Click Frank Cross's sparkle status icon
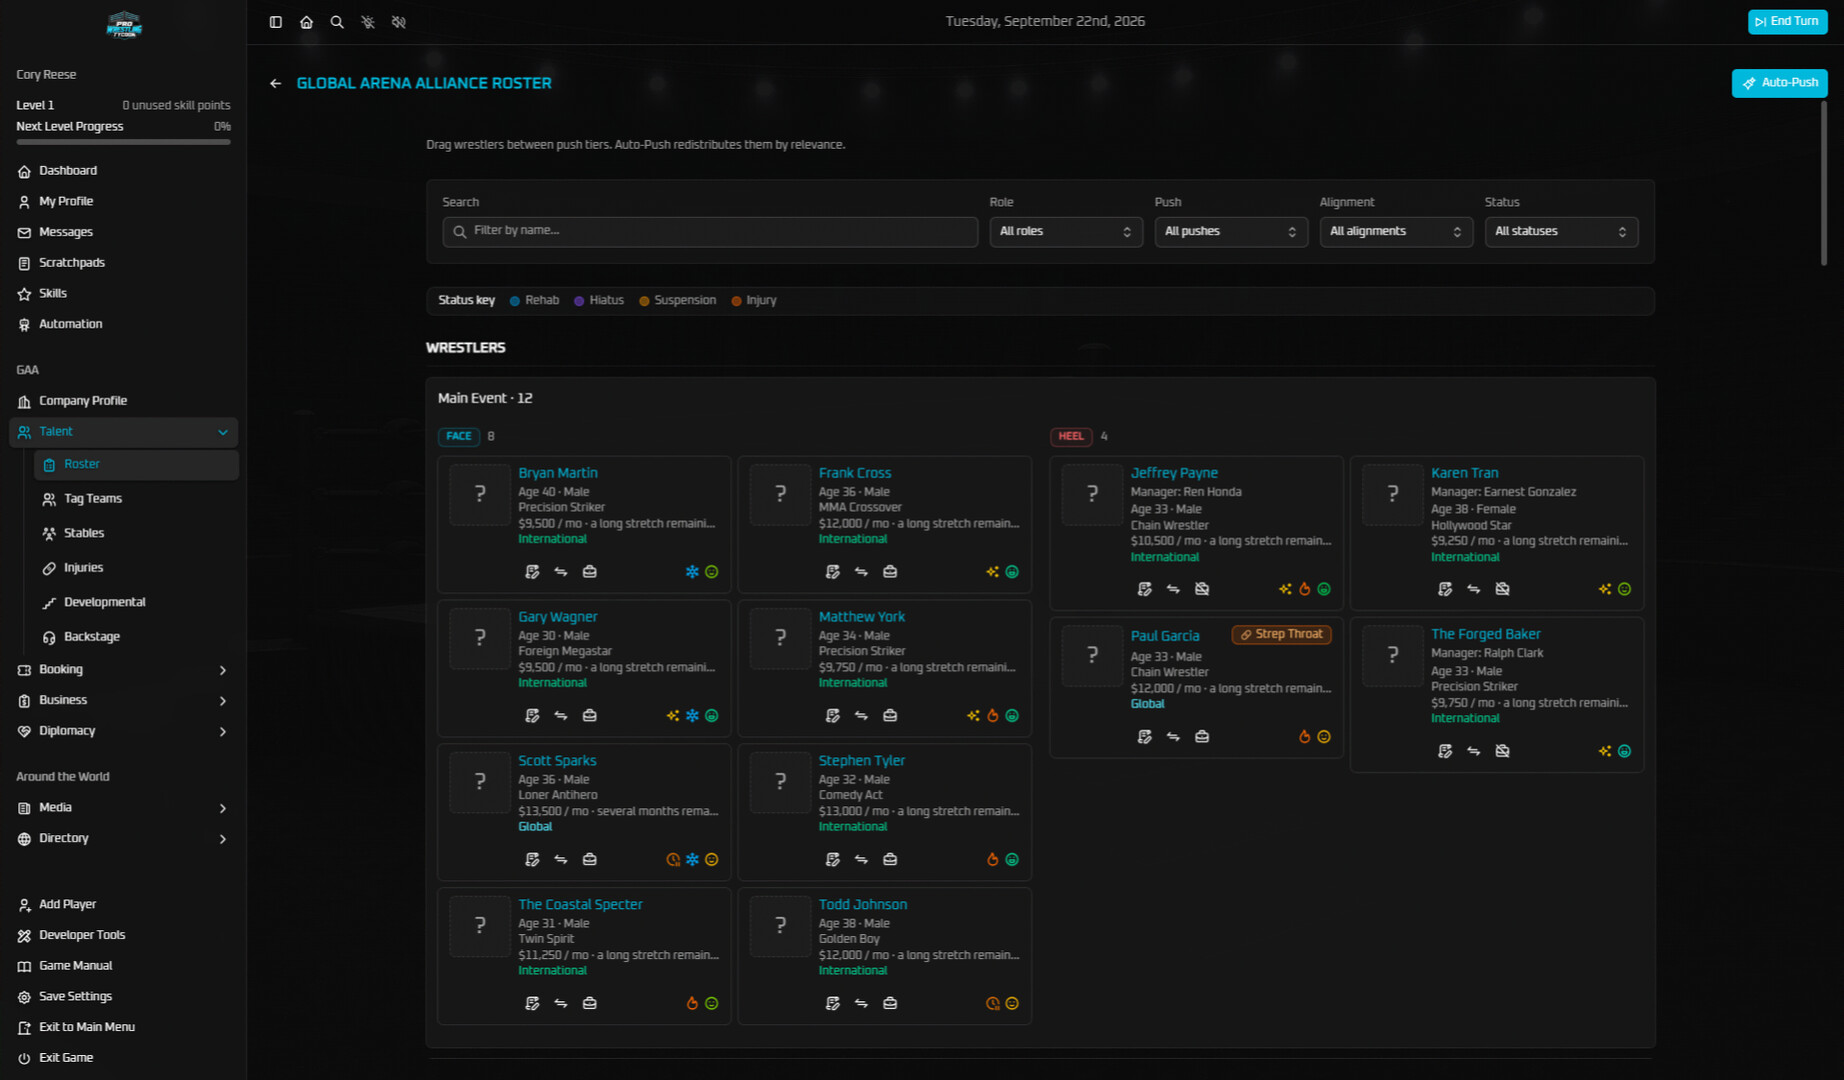Screen dimensions: 1844x1080 click(992, 572)
